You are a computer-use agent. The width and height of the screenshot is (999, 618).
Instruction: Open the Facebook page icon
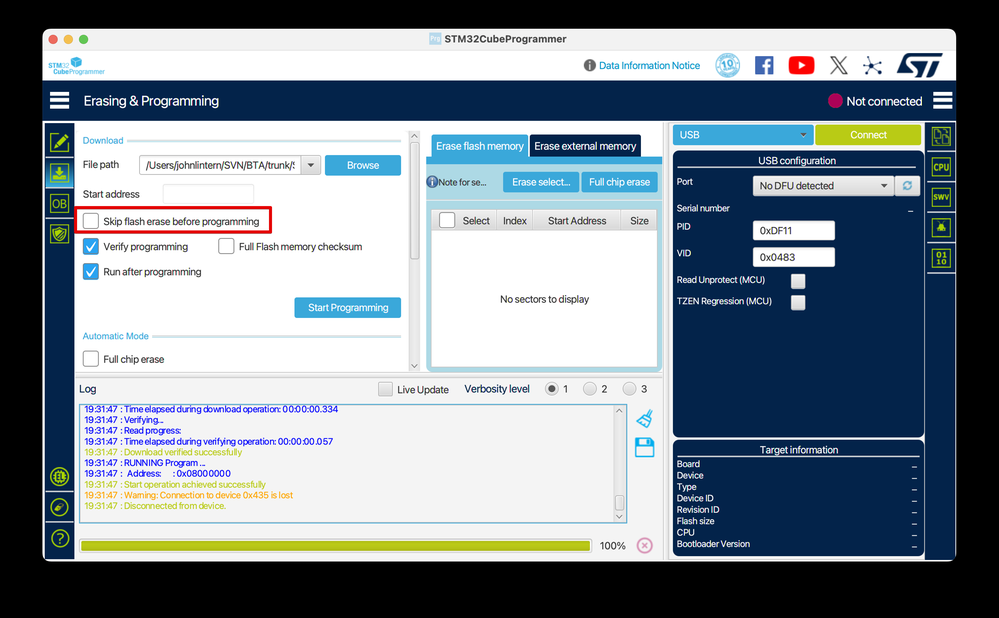[x=764, y=65]
